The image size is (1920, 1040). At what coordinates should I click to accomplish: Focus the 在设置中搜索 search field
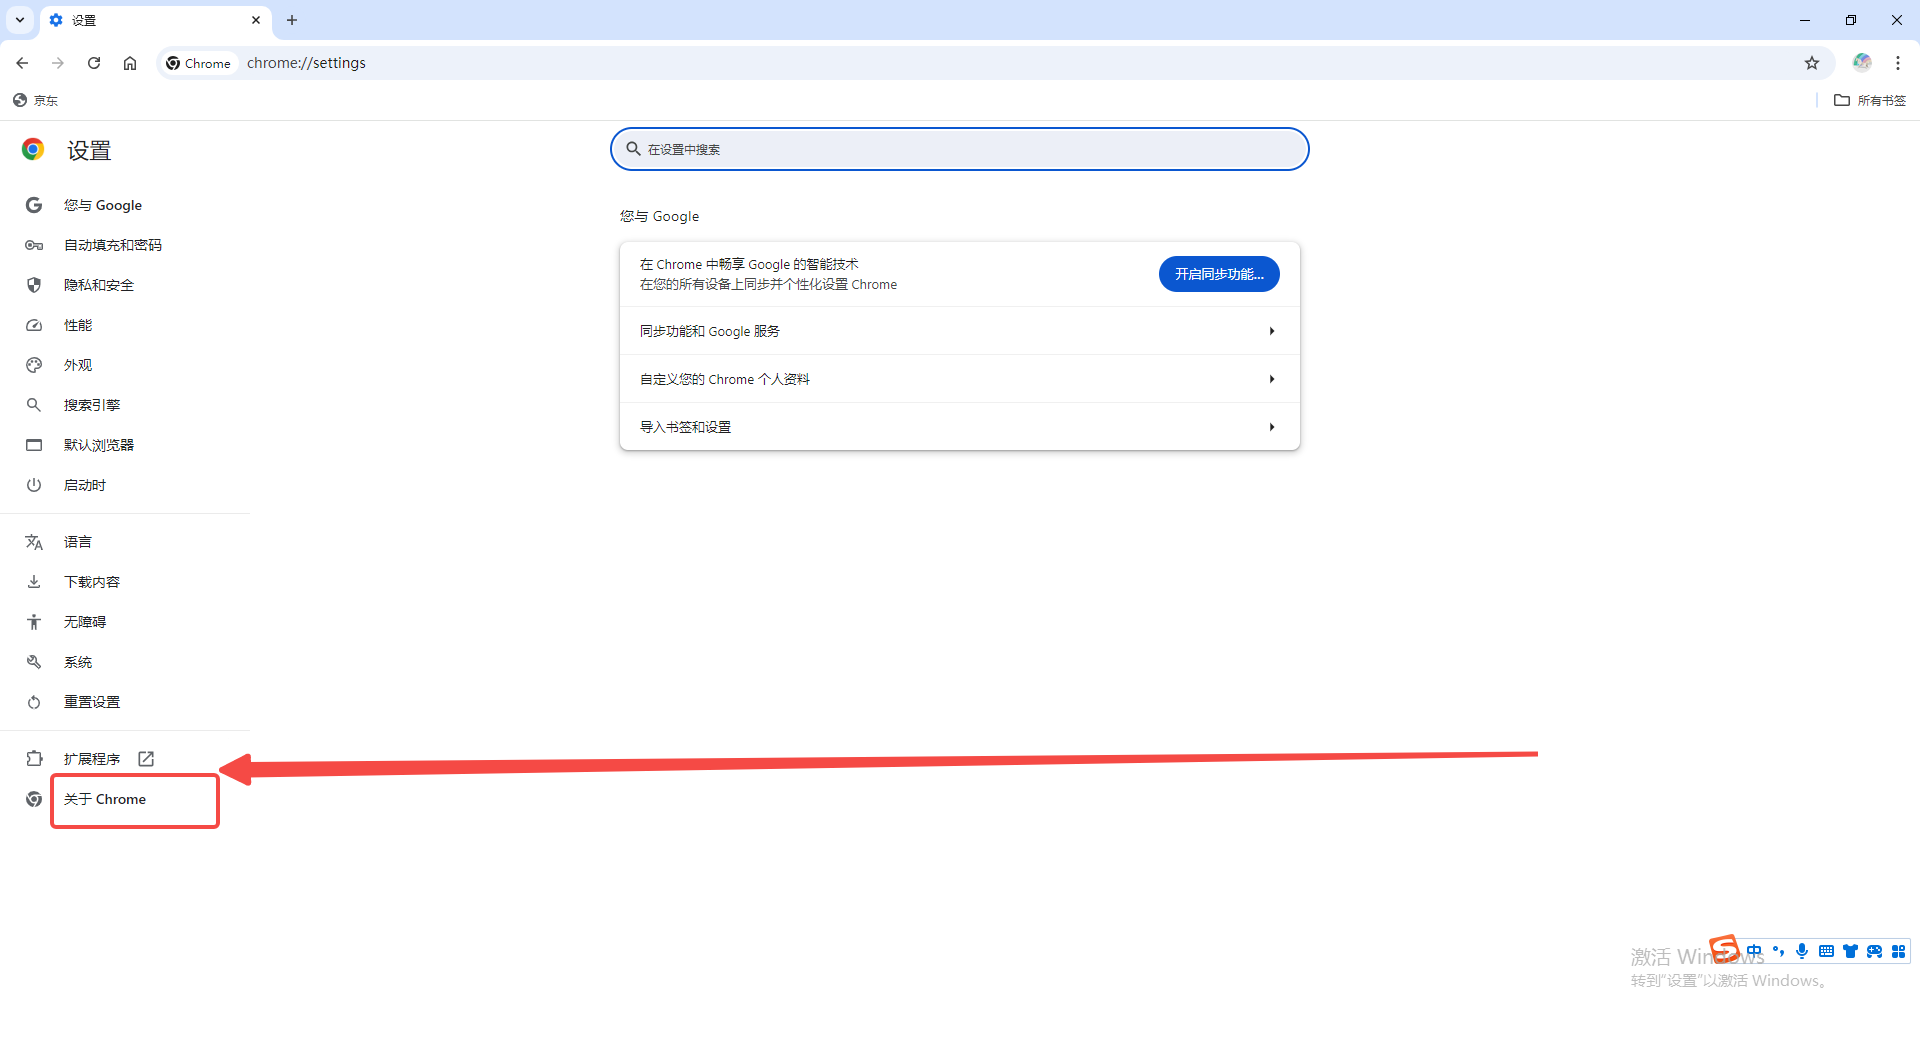(960, 149)
